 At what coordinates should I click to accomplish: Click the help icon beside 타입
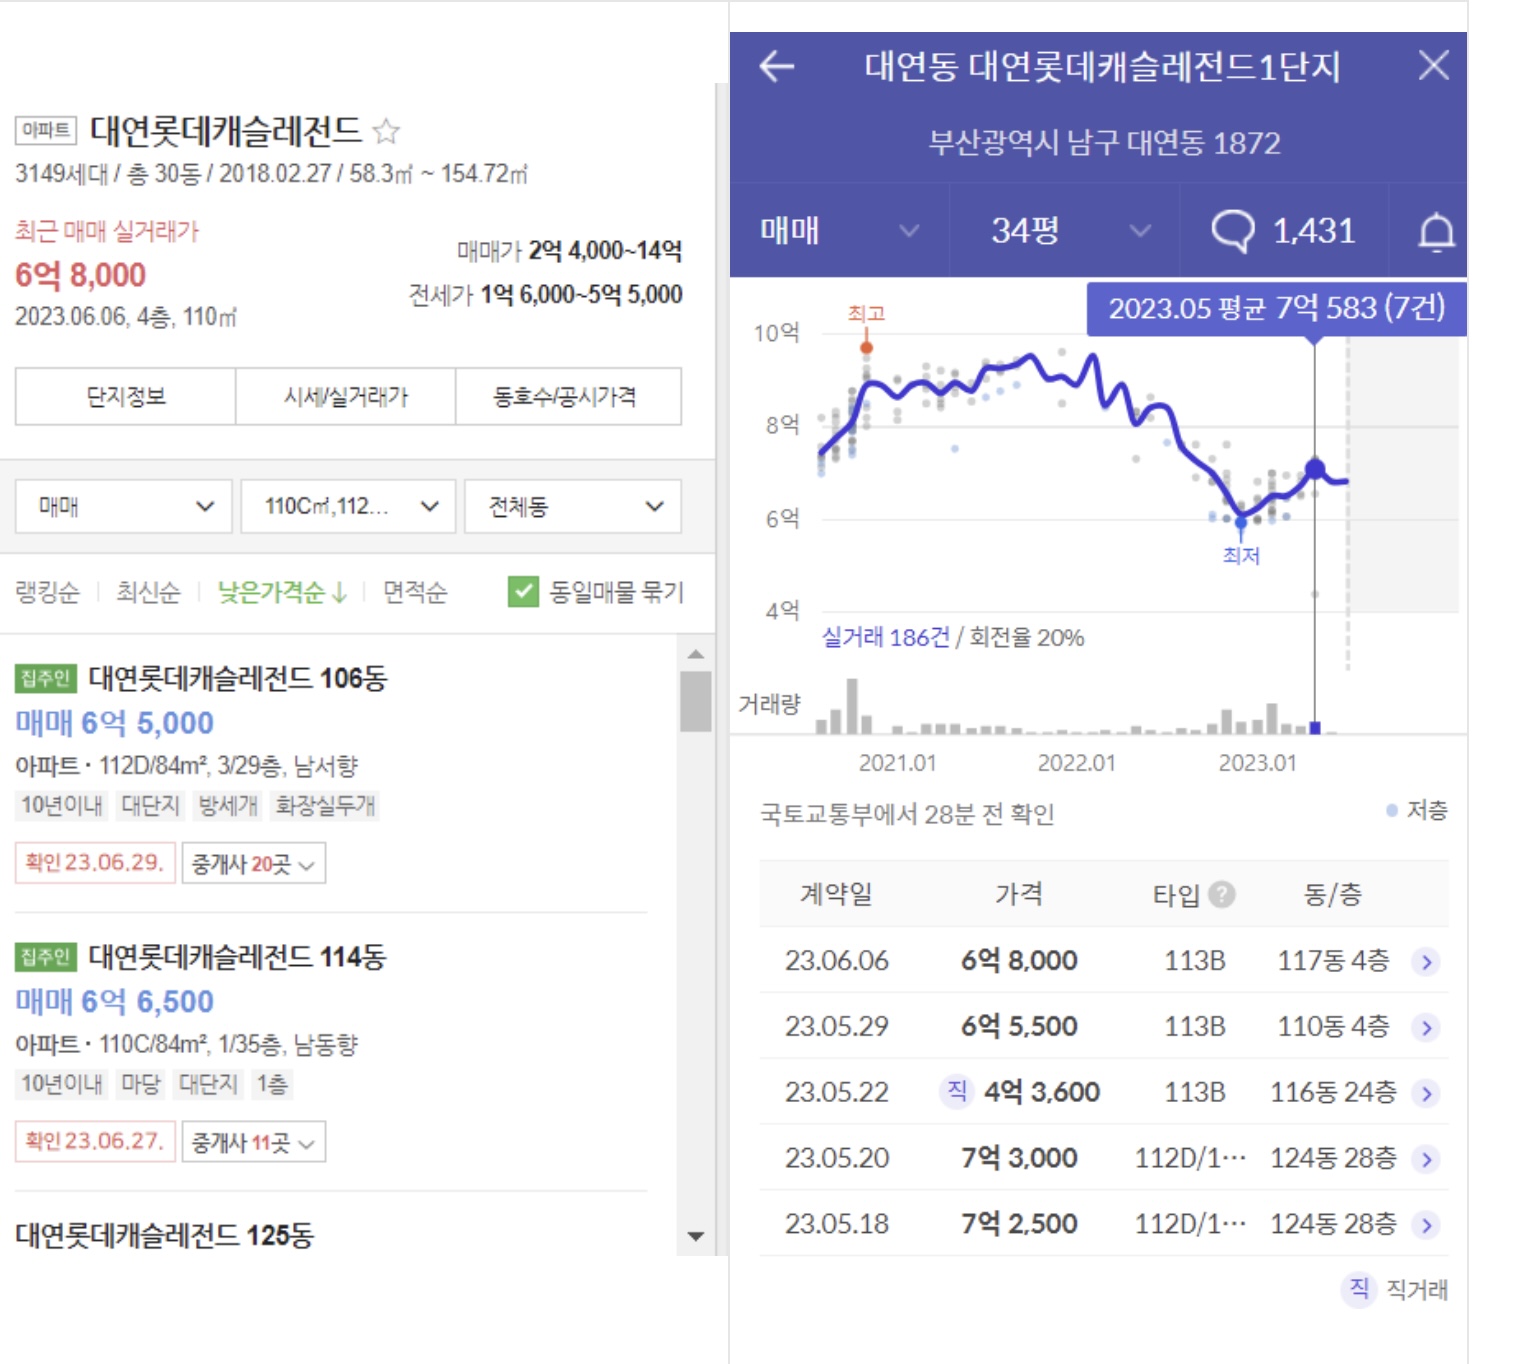point(1221,894)
